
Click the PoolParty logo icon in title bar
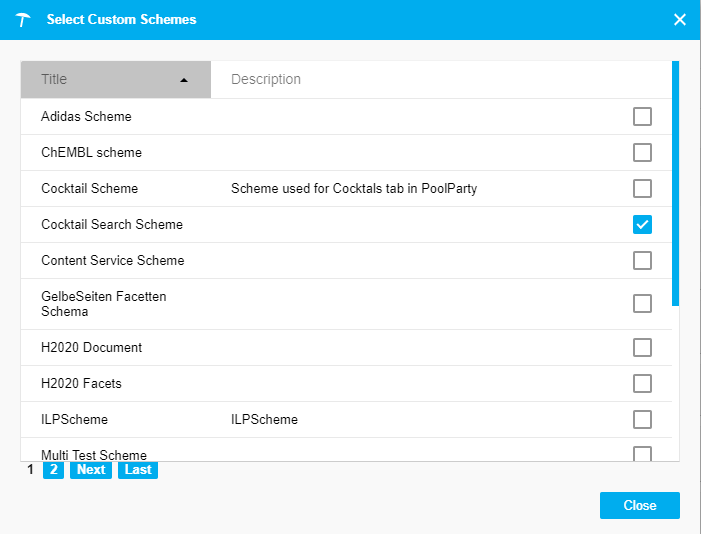[x=24, y=20]
